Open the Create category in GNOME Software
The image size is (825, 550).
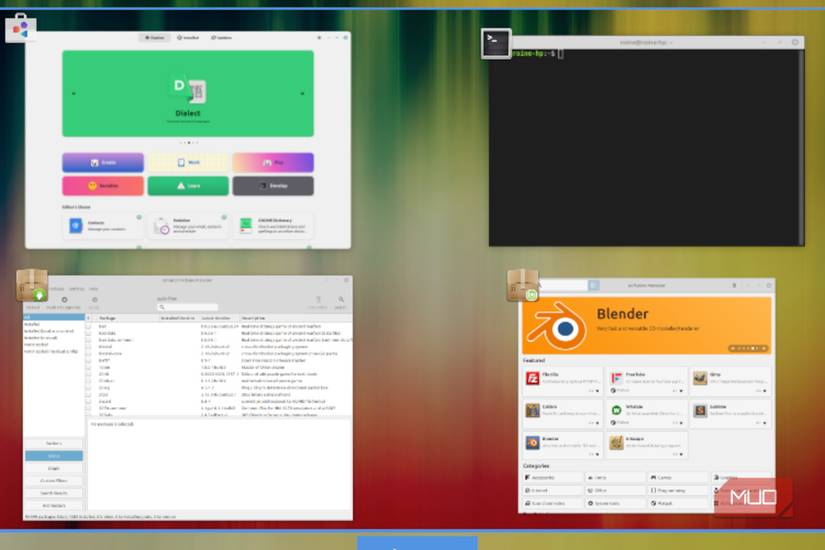(103, 163)
